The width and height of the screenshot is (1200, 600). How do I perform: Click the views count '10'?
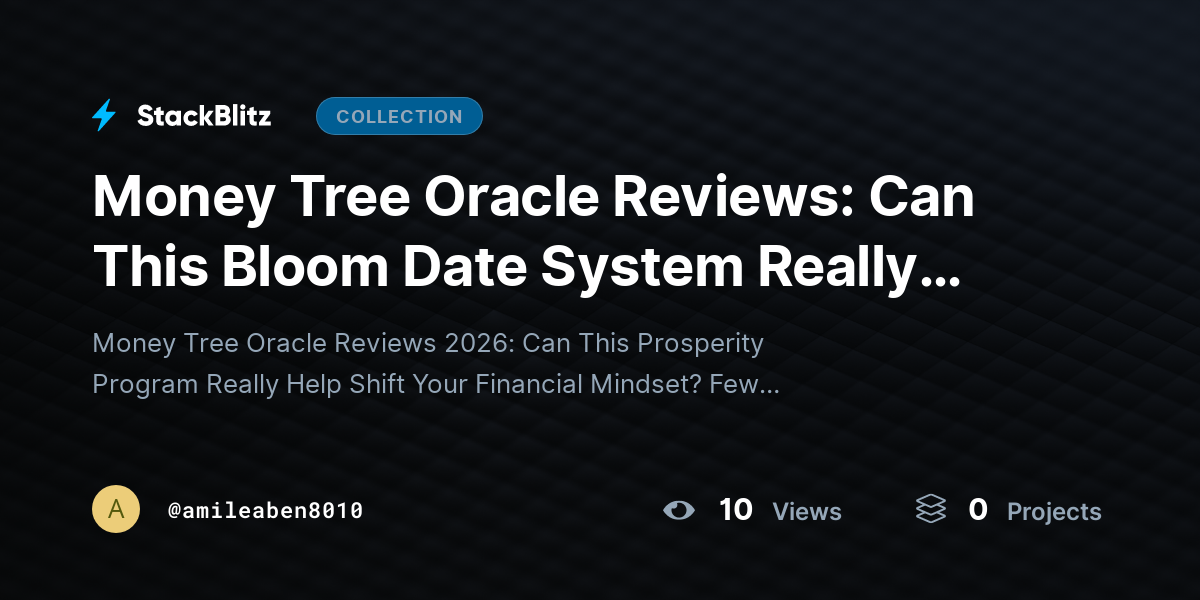click(x=736, y=510)
